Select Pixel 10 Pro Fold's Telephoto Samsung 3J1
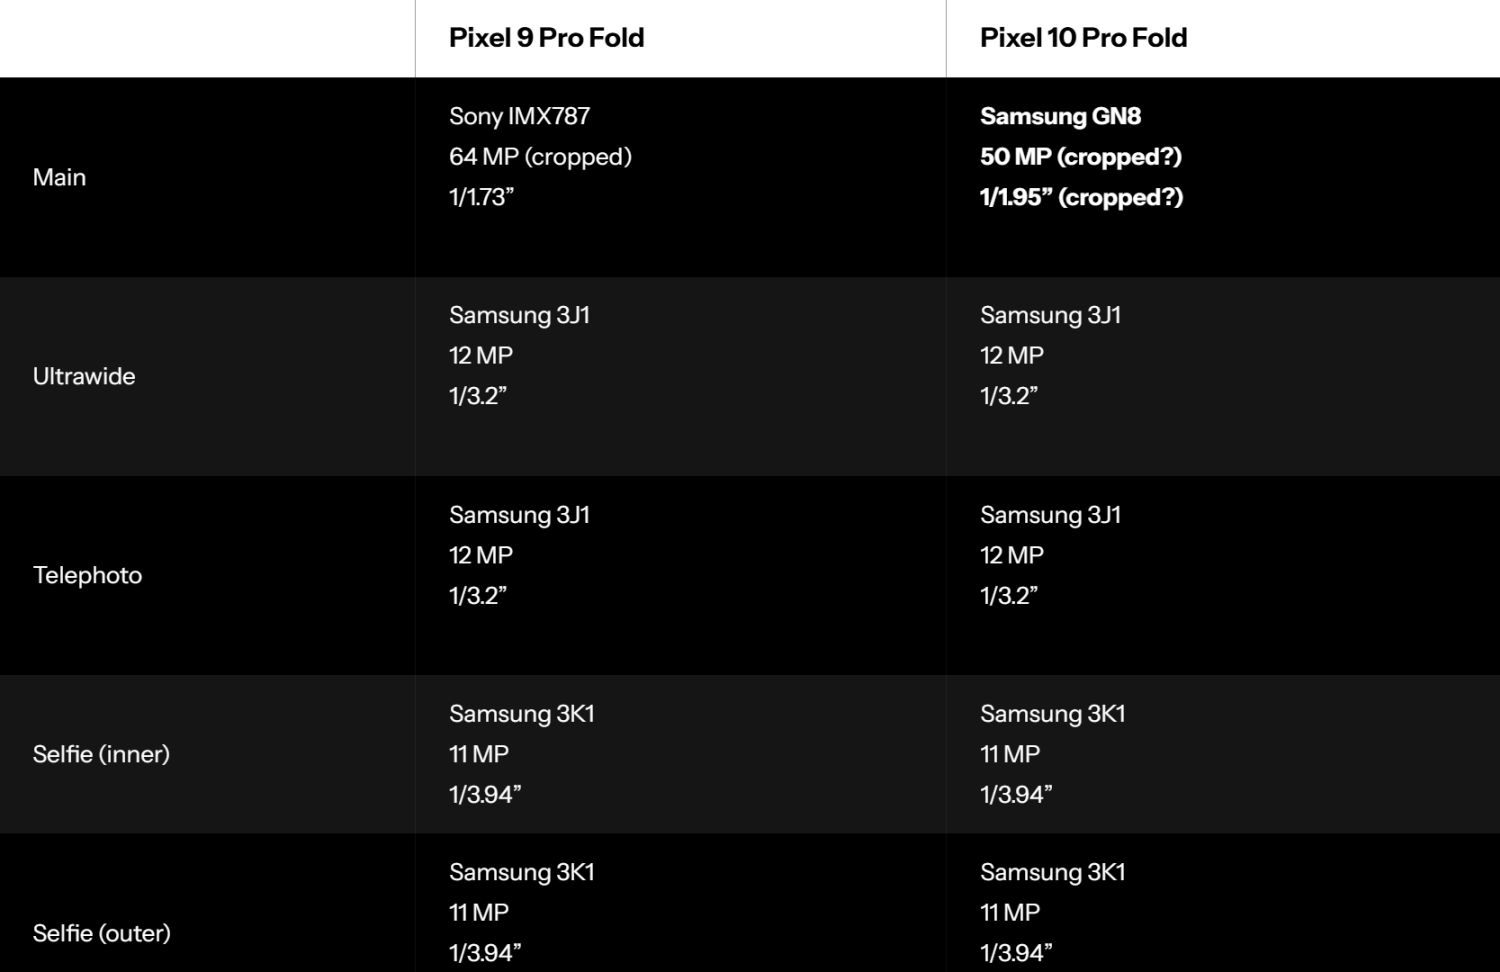This screenshot has height=972, width=1500. (1050, 515)
